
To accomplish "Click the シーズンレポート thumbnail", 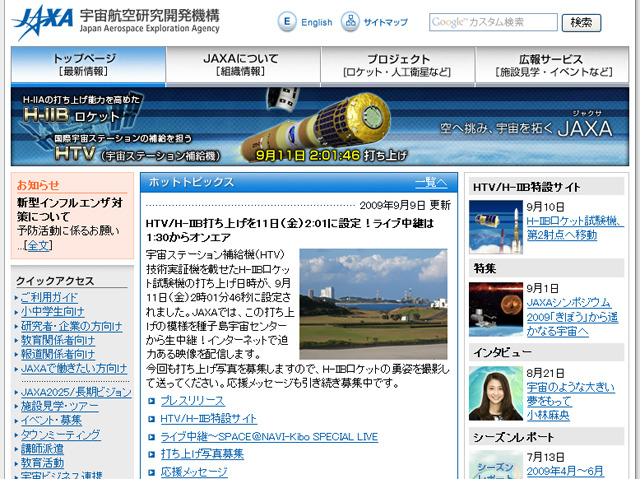I will [496, 465].
